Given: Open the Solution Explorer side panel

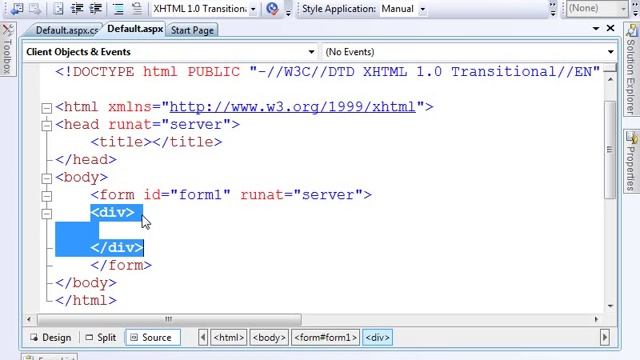Looking at the screenshot, I should coord(631,69).
